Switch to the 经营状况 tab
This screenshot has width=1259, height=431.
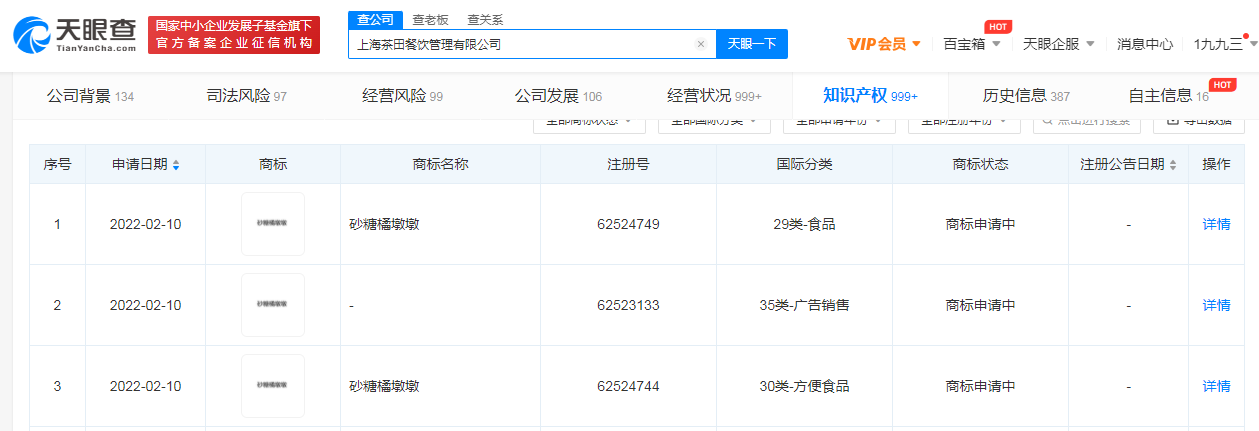pyautogui.click(x=714, y=96)
